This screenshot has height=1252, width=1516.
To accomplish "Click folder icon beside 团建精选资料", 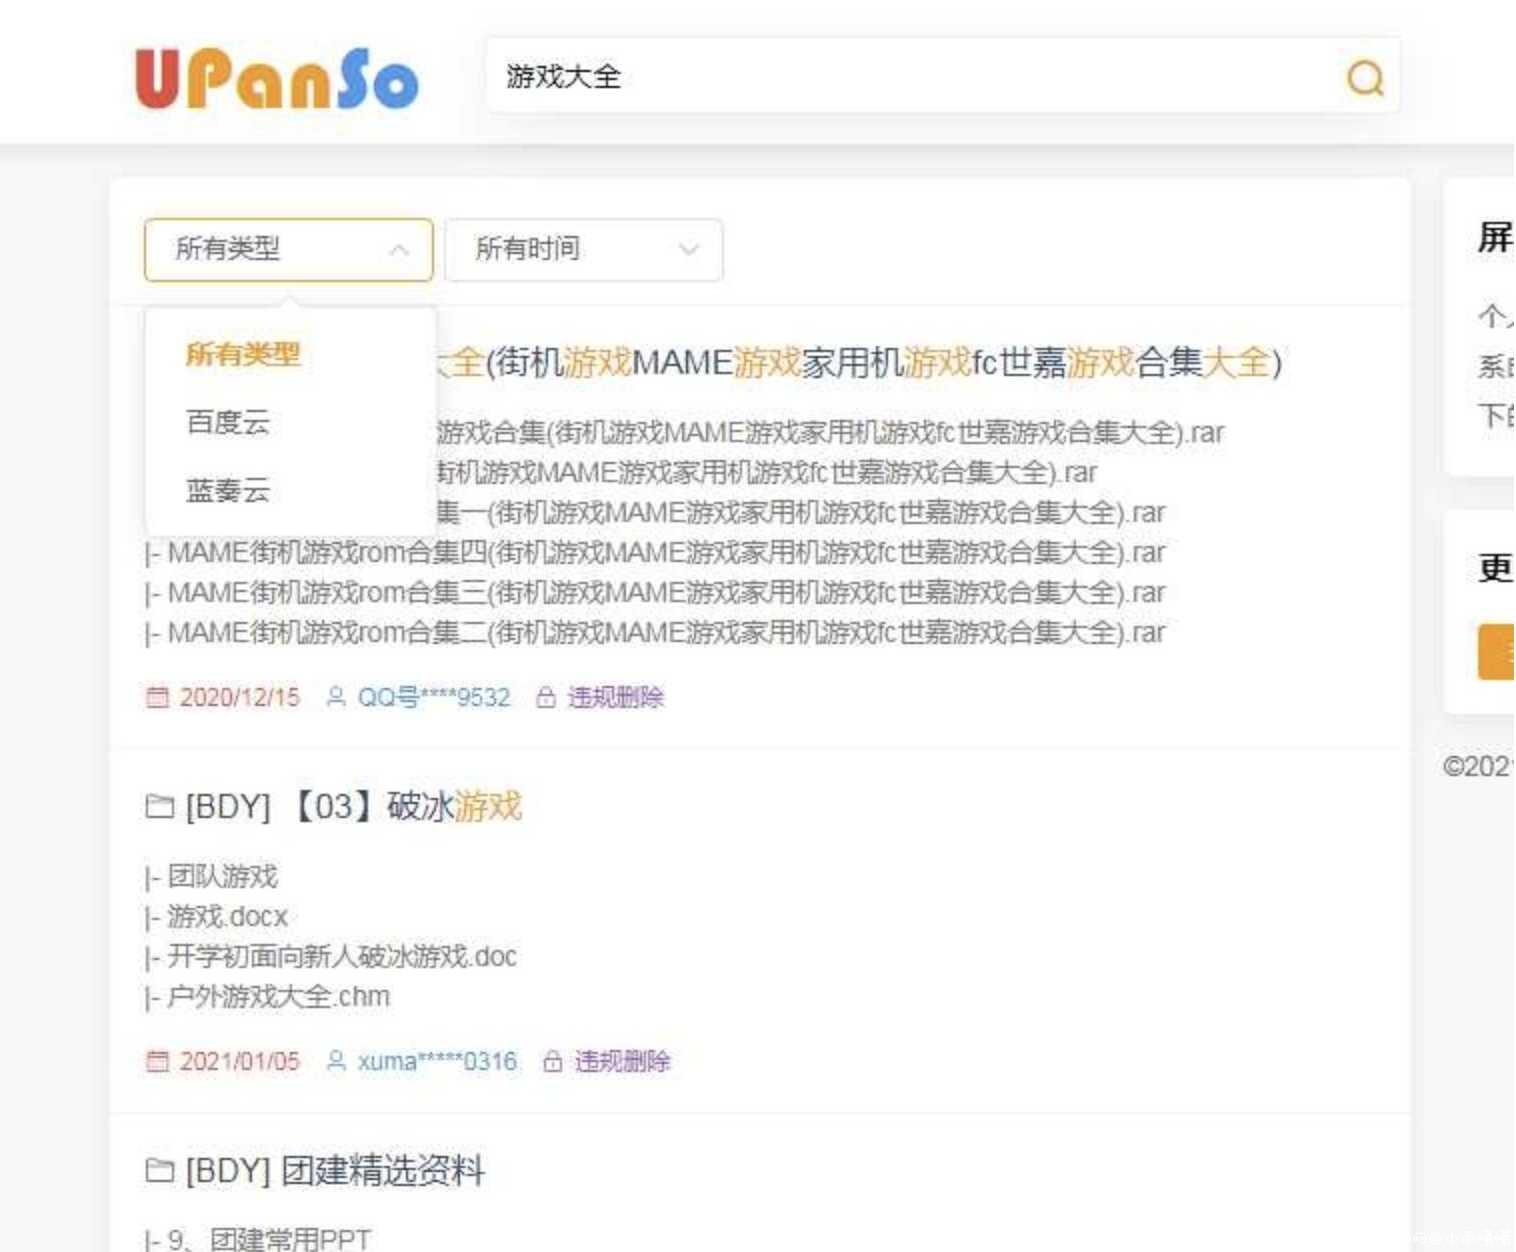I will pyautogui.click(x=160, y=1170).
